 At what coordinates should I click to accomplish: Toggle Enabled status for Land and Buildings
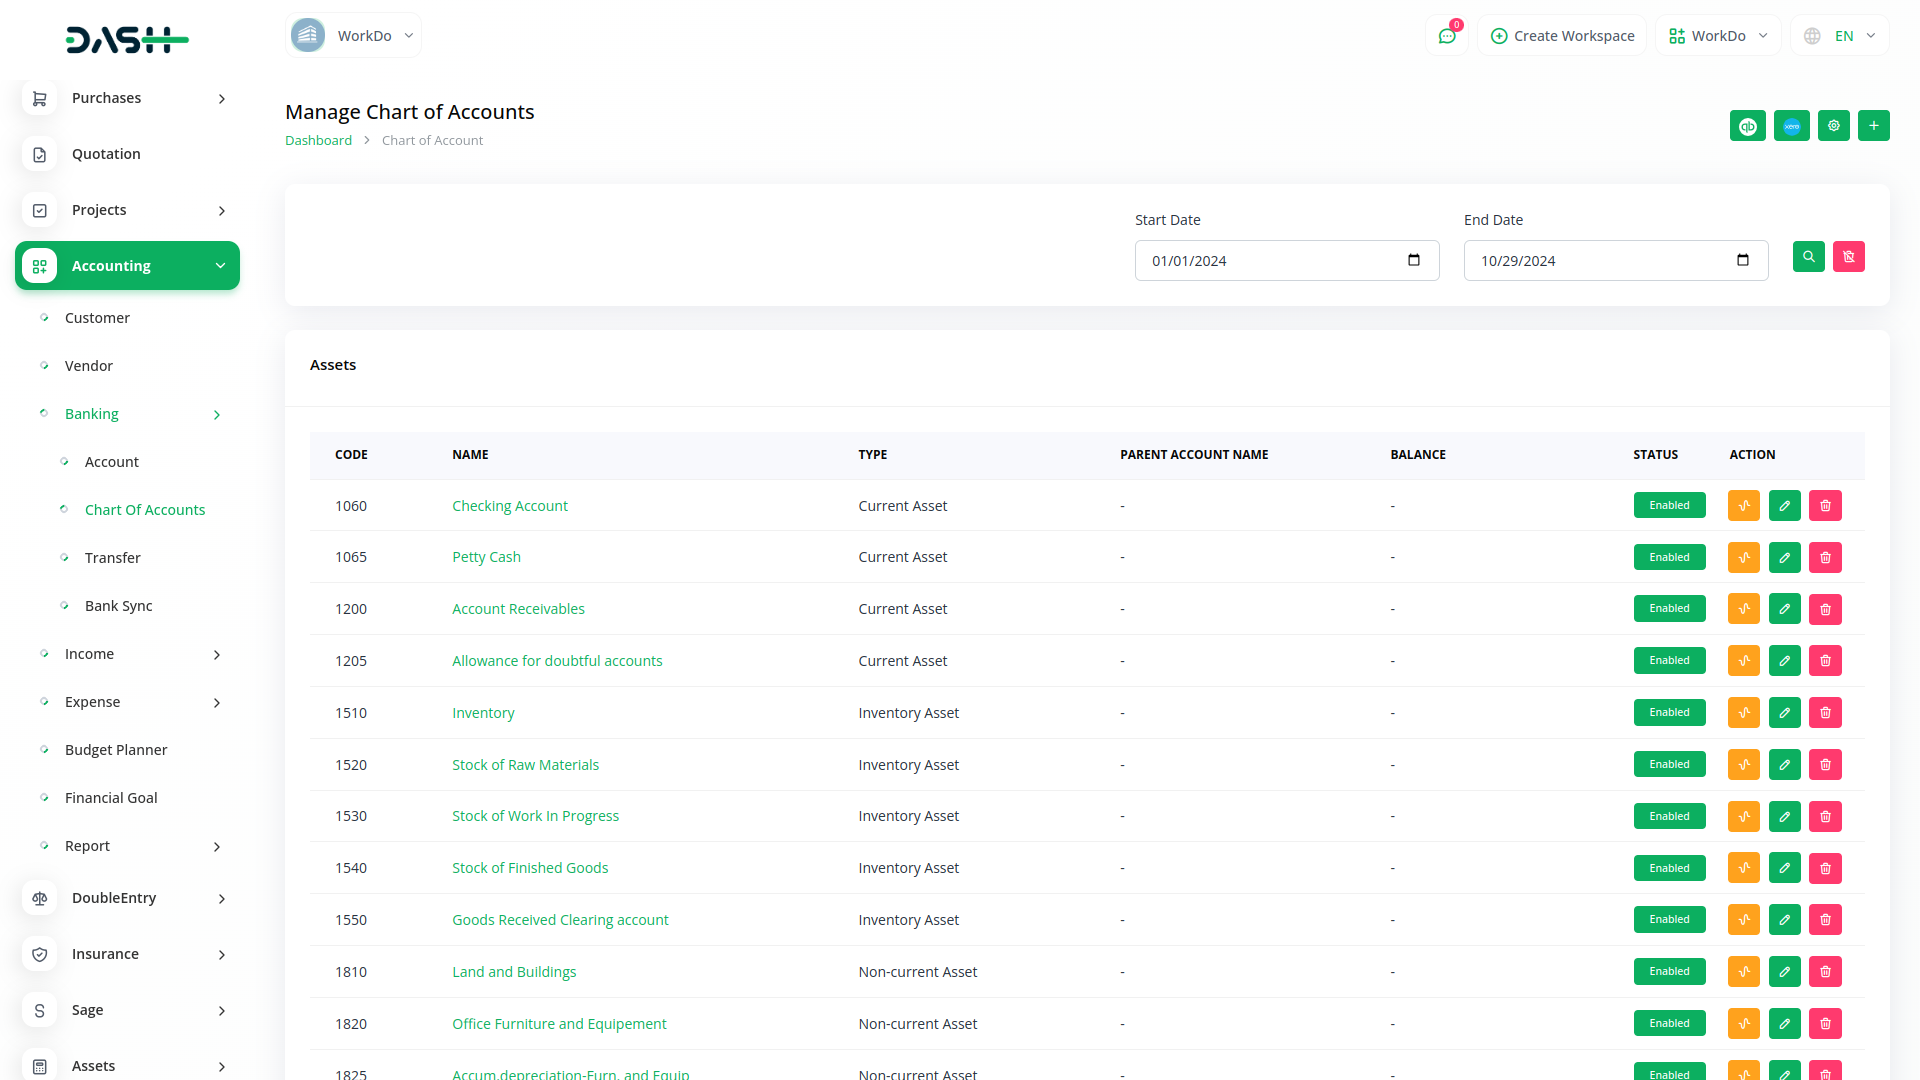click(x=1669, y=971)
